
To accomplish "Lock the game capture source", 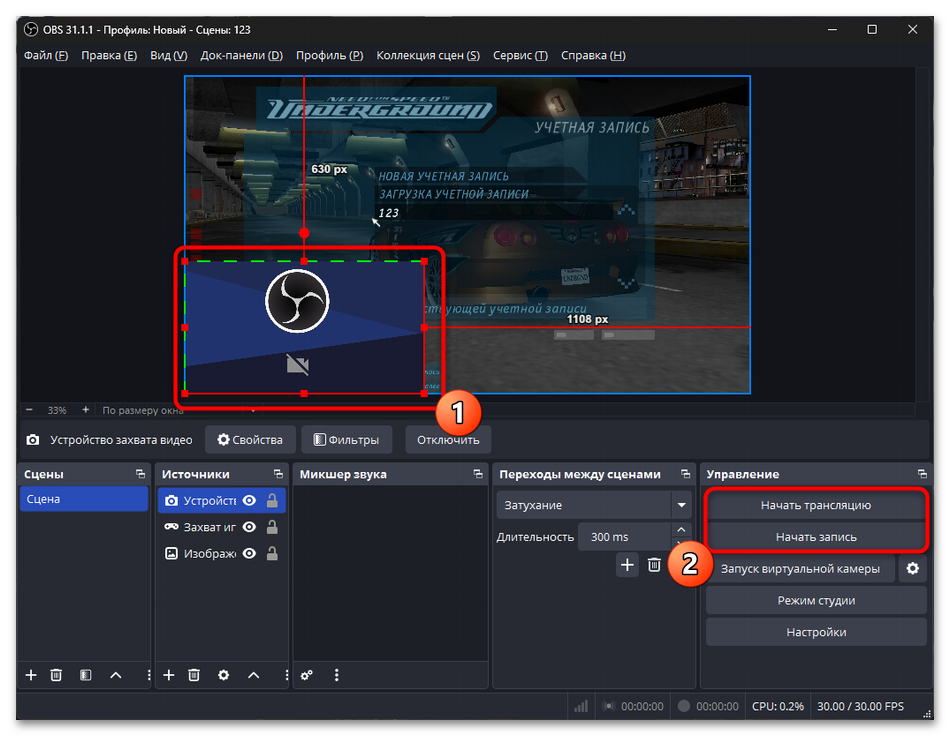I will tap(273, 527).
